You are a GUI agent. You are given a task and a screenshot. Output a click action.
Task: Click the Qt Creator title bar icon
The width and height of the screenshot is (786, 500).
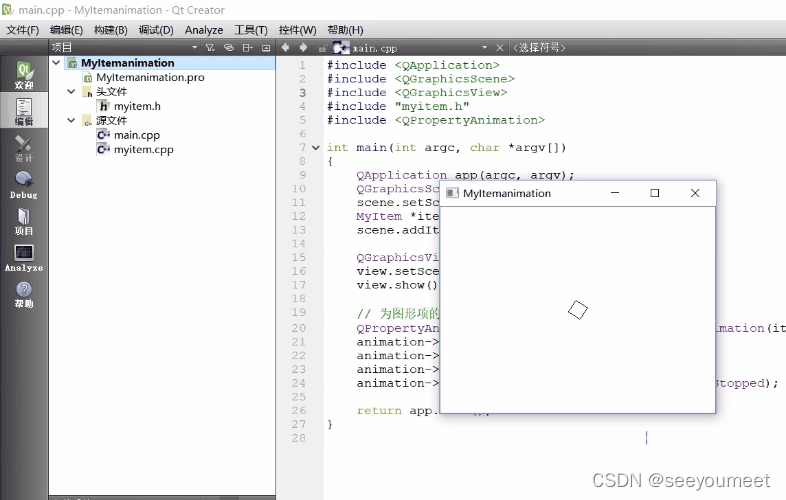(x=8, y=10)
